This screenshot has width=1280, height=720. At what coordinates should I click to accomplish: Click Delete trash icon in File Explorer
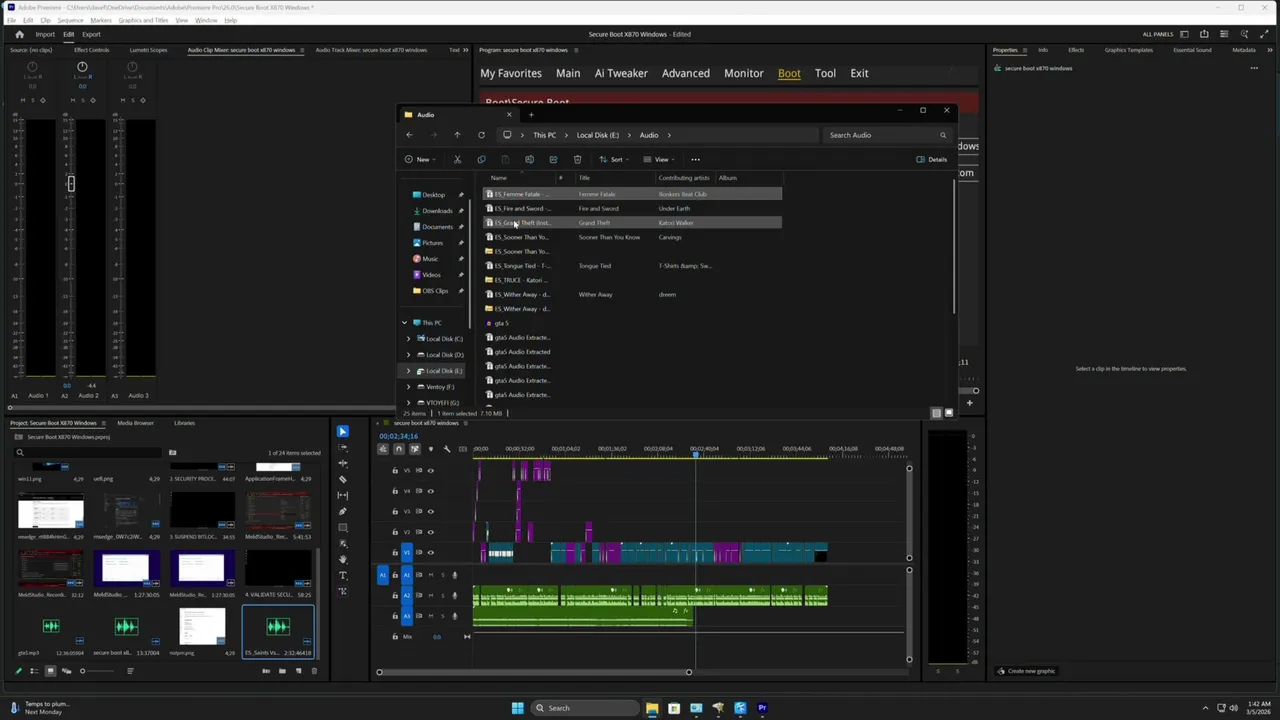577,159
